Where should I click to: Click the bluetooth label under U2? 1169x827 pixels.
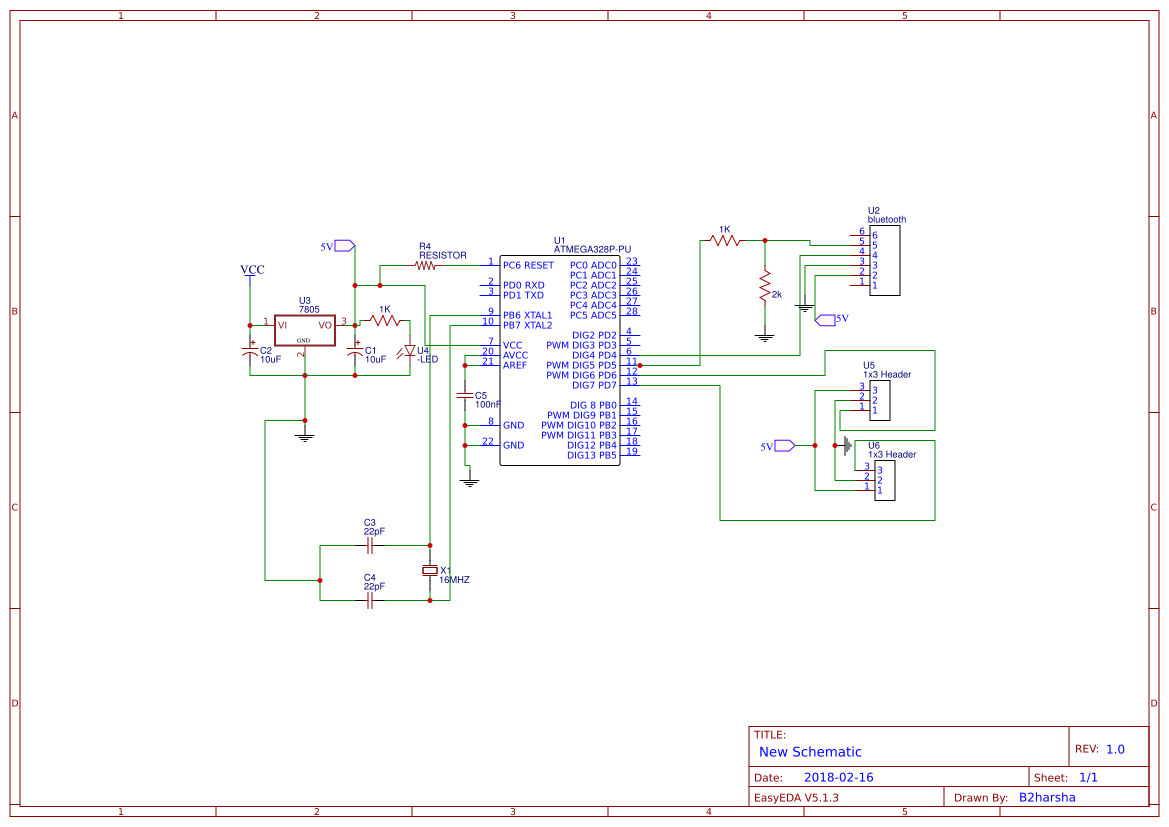click(x=887, y=220)
